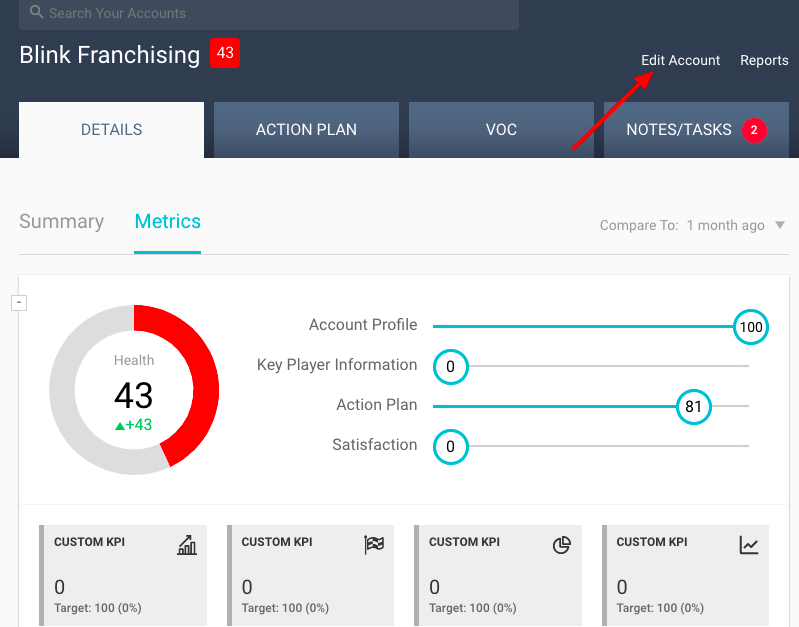799x627 pixels.
Task: Show the Summary view
Action: [61, 222]
